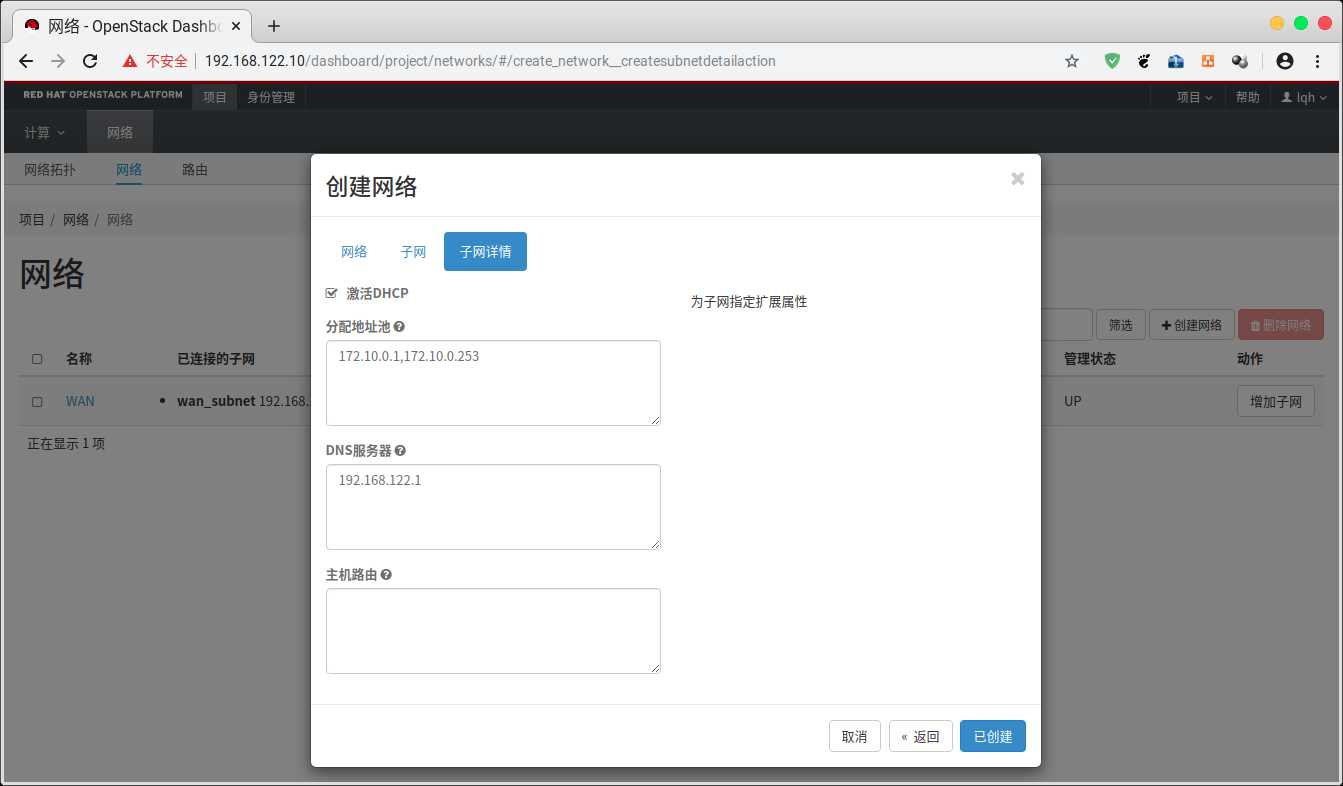Click the yellow window control button
The height and width of the screenshot is (786, 1343).
(1277, 23)
